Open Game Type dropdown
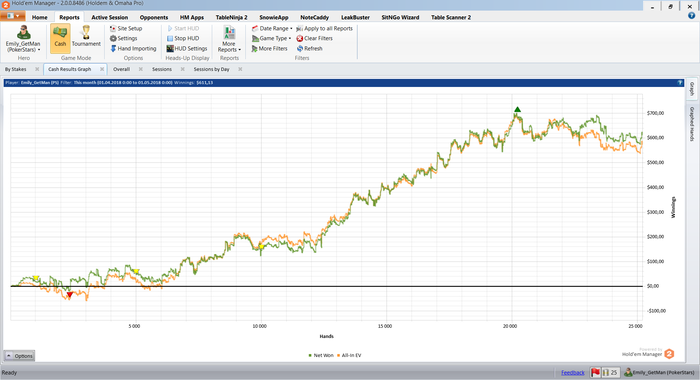Image resolution: width=700 pixels, height=380 pixels. 271,38
